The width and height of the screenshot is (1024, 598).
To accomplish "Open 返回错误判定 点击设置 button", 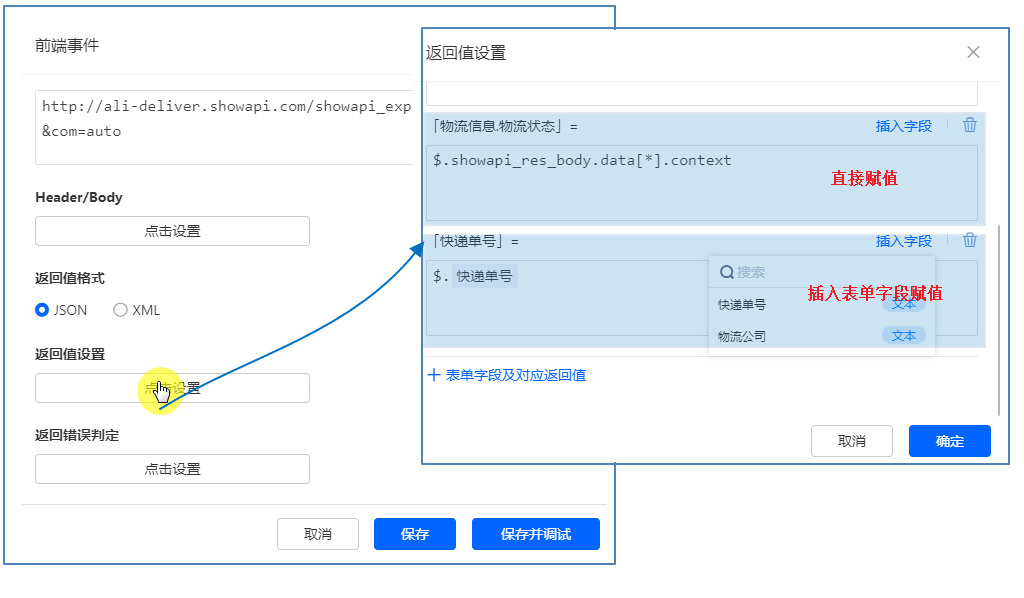I will 172,469.
